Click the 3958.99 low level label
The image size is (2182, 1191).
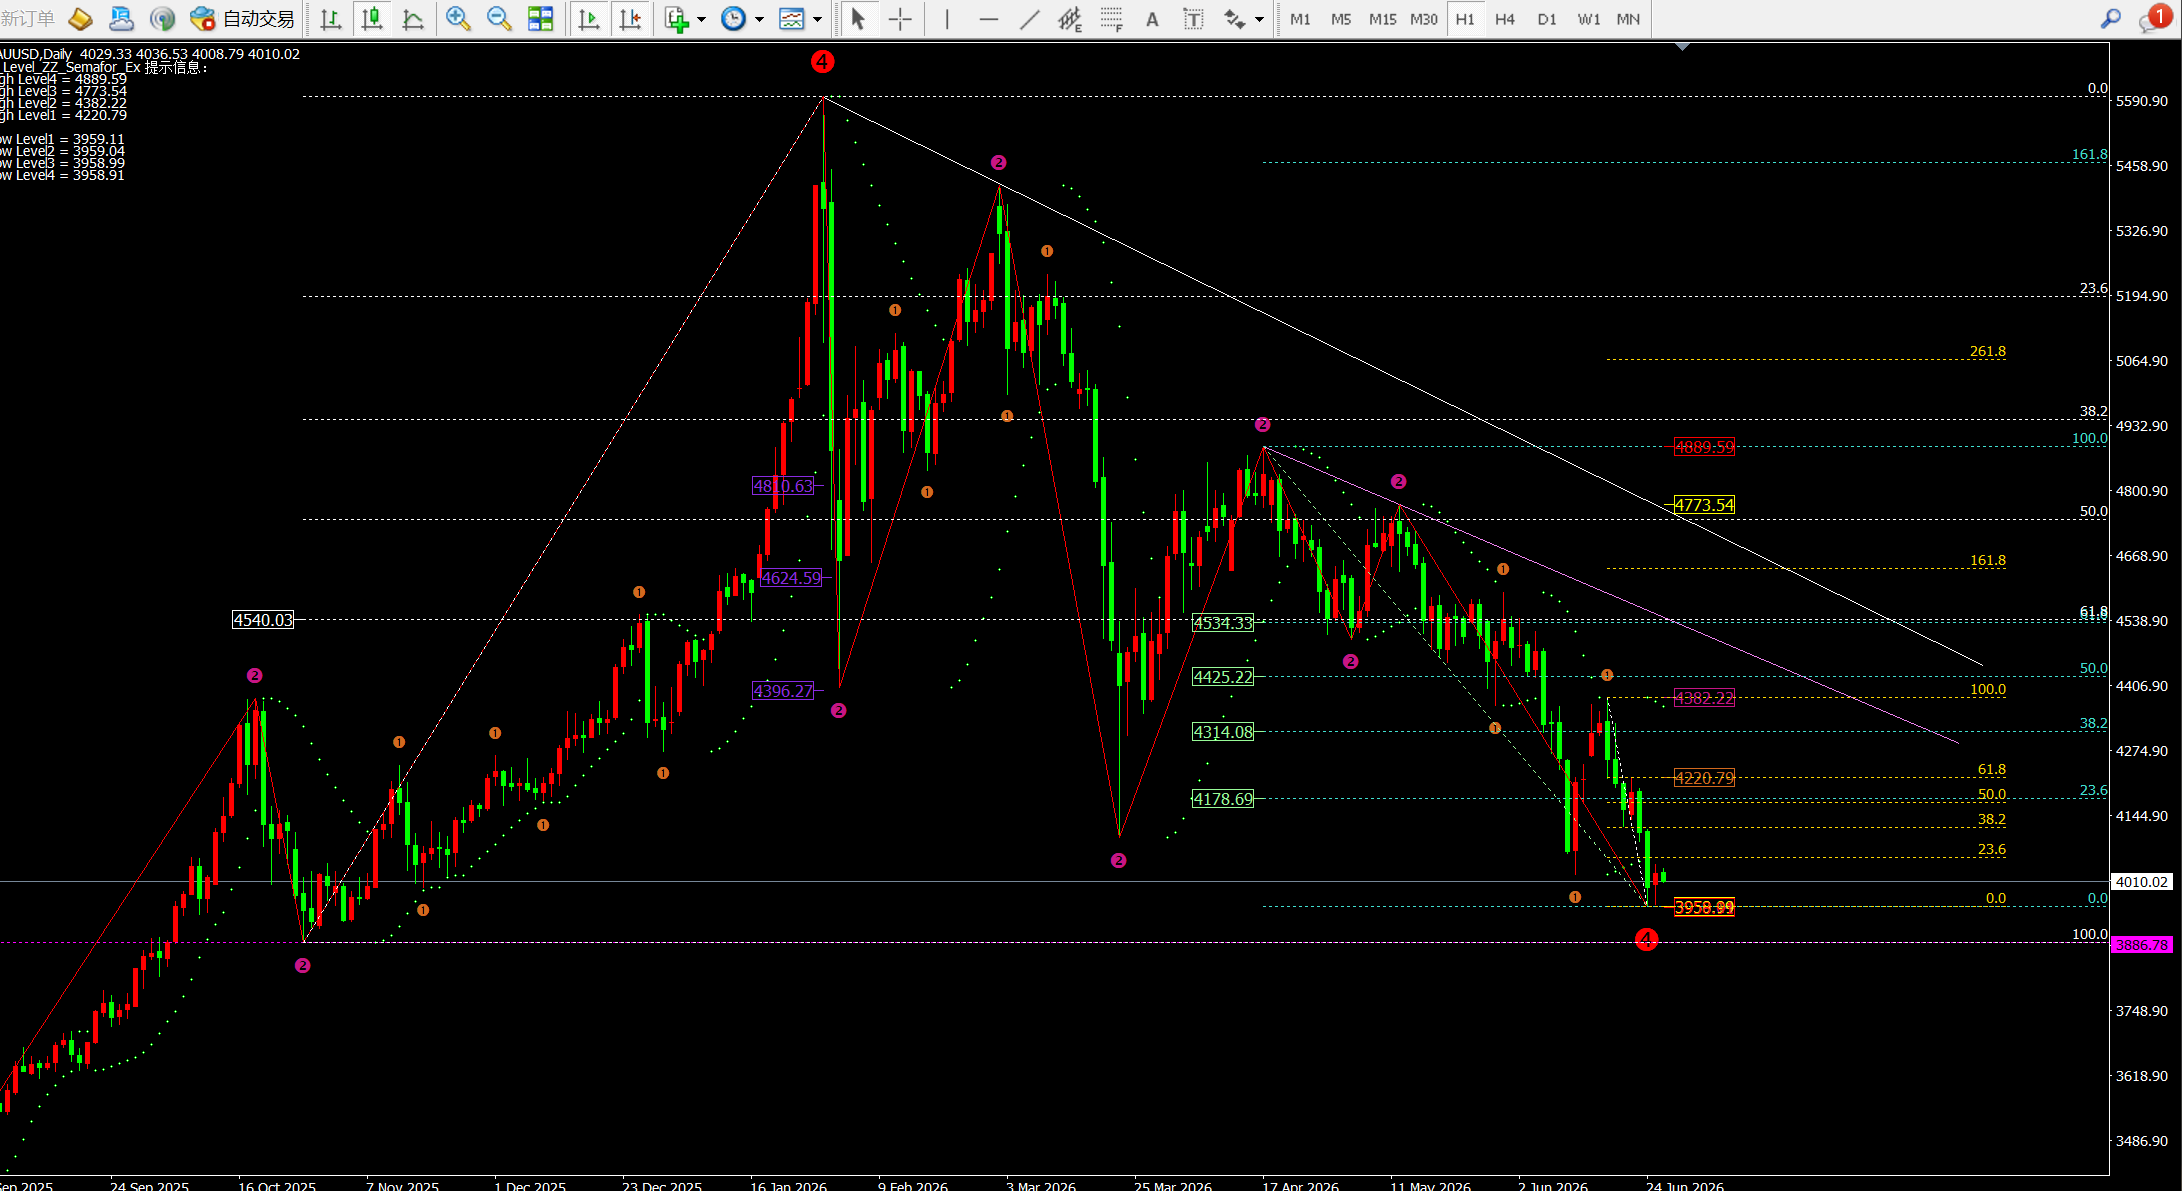pyautogui.click(x=1705, y=907)
